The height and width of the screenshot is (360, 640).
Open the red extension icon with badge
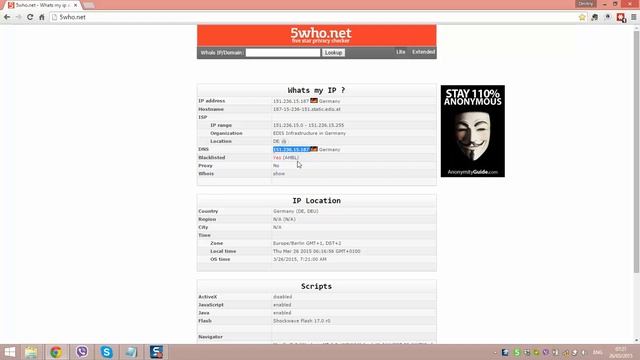tap(621, 18)
